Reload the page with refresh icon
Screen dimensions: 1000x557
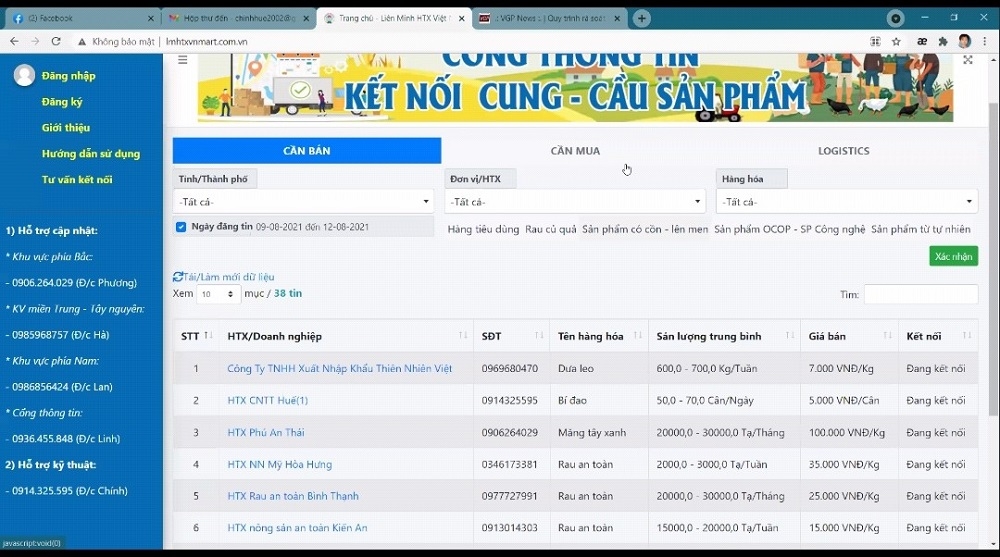click(x=56, y=41)
